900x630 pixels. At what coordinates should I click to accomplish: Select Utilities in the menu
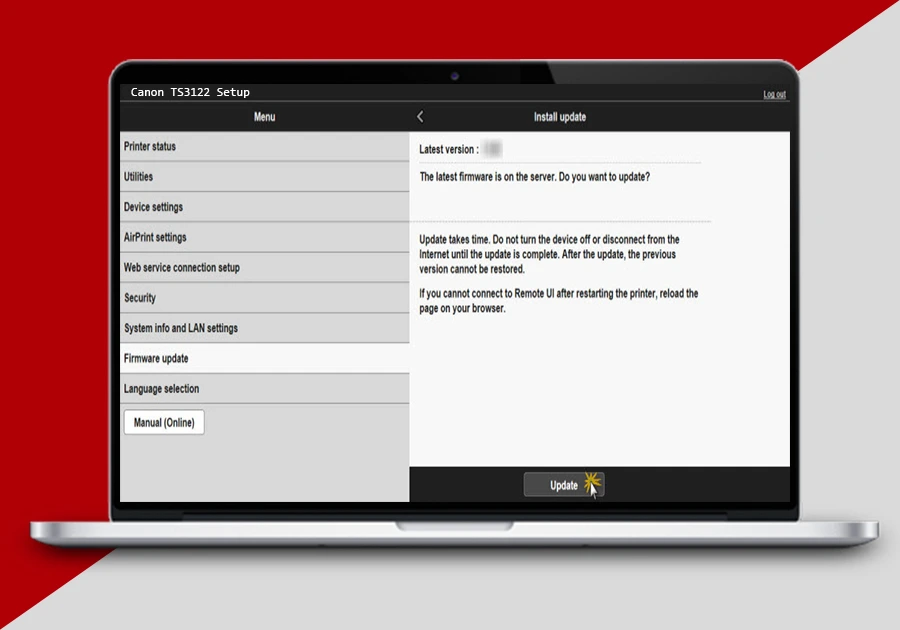(265, 177)
